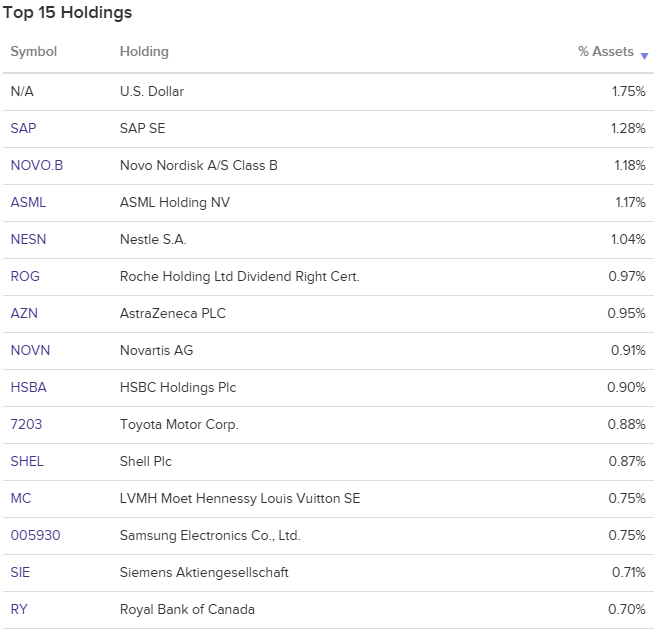Select the 0.95% asset value

(x=627, y=313)
